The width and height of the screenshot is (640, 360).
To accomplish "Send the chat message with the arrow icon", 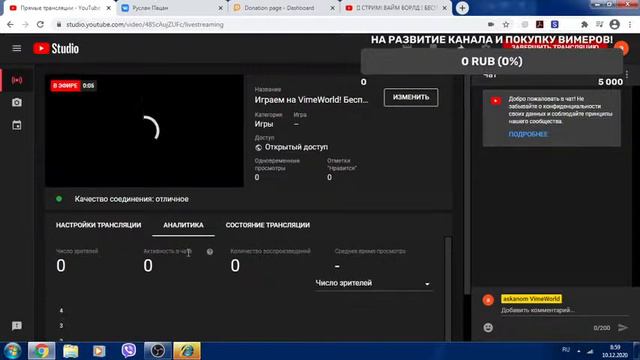I will 623,327.
